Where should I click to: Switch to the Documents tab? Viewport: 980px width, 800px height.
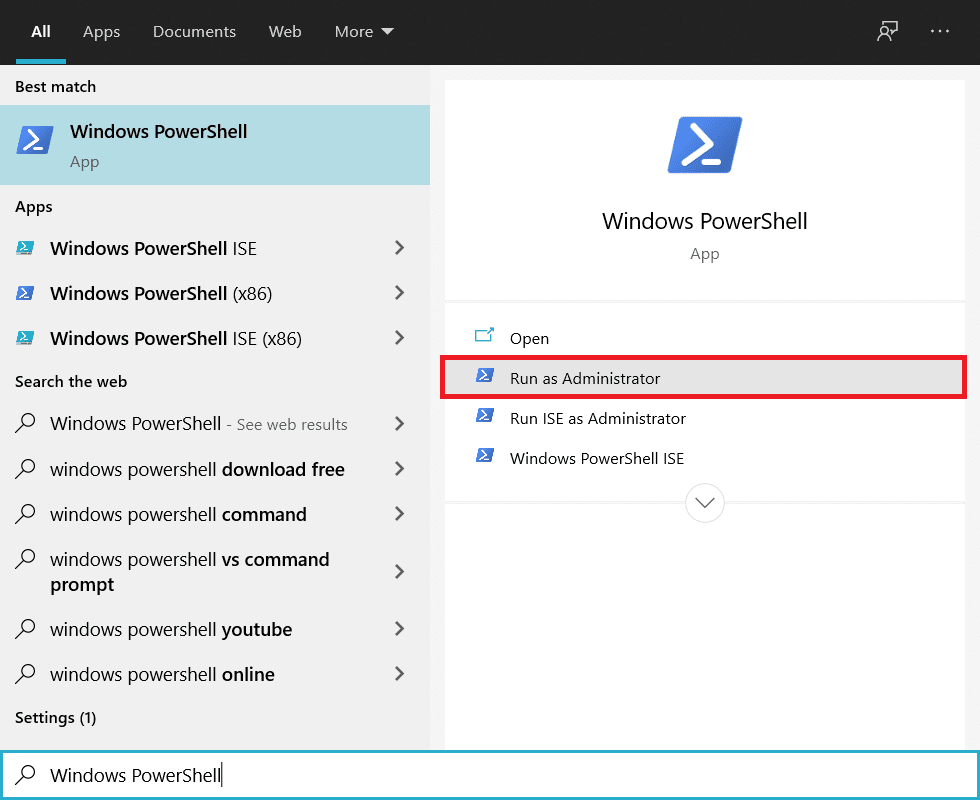tap(194, 31)
